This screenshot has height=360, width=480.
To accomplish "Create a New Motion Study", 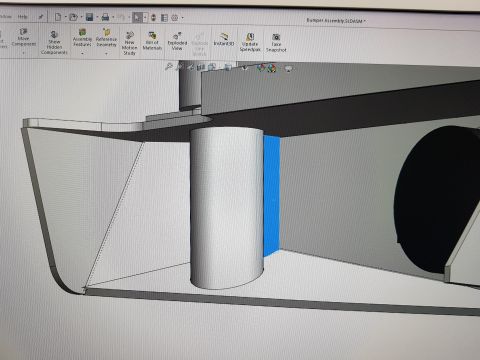I will (129, 43).
